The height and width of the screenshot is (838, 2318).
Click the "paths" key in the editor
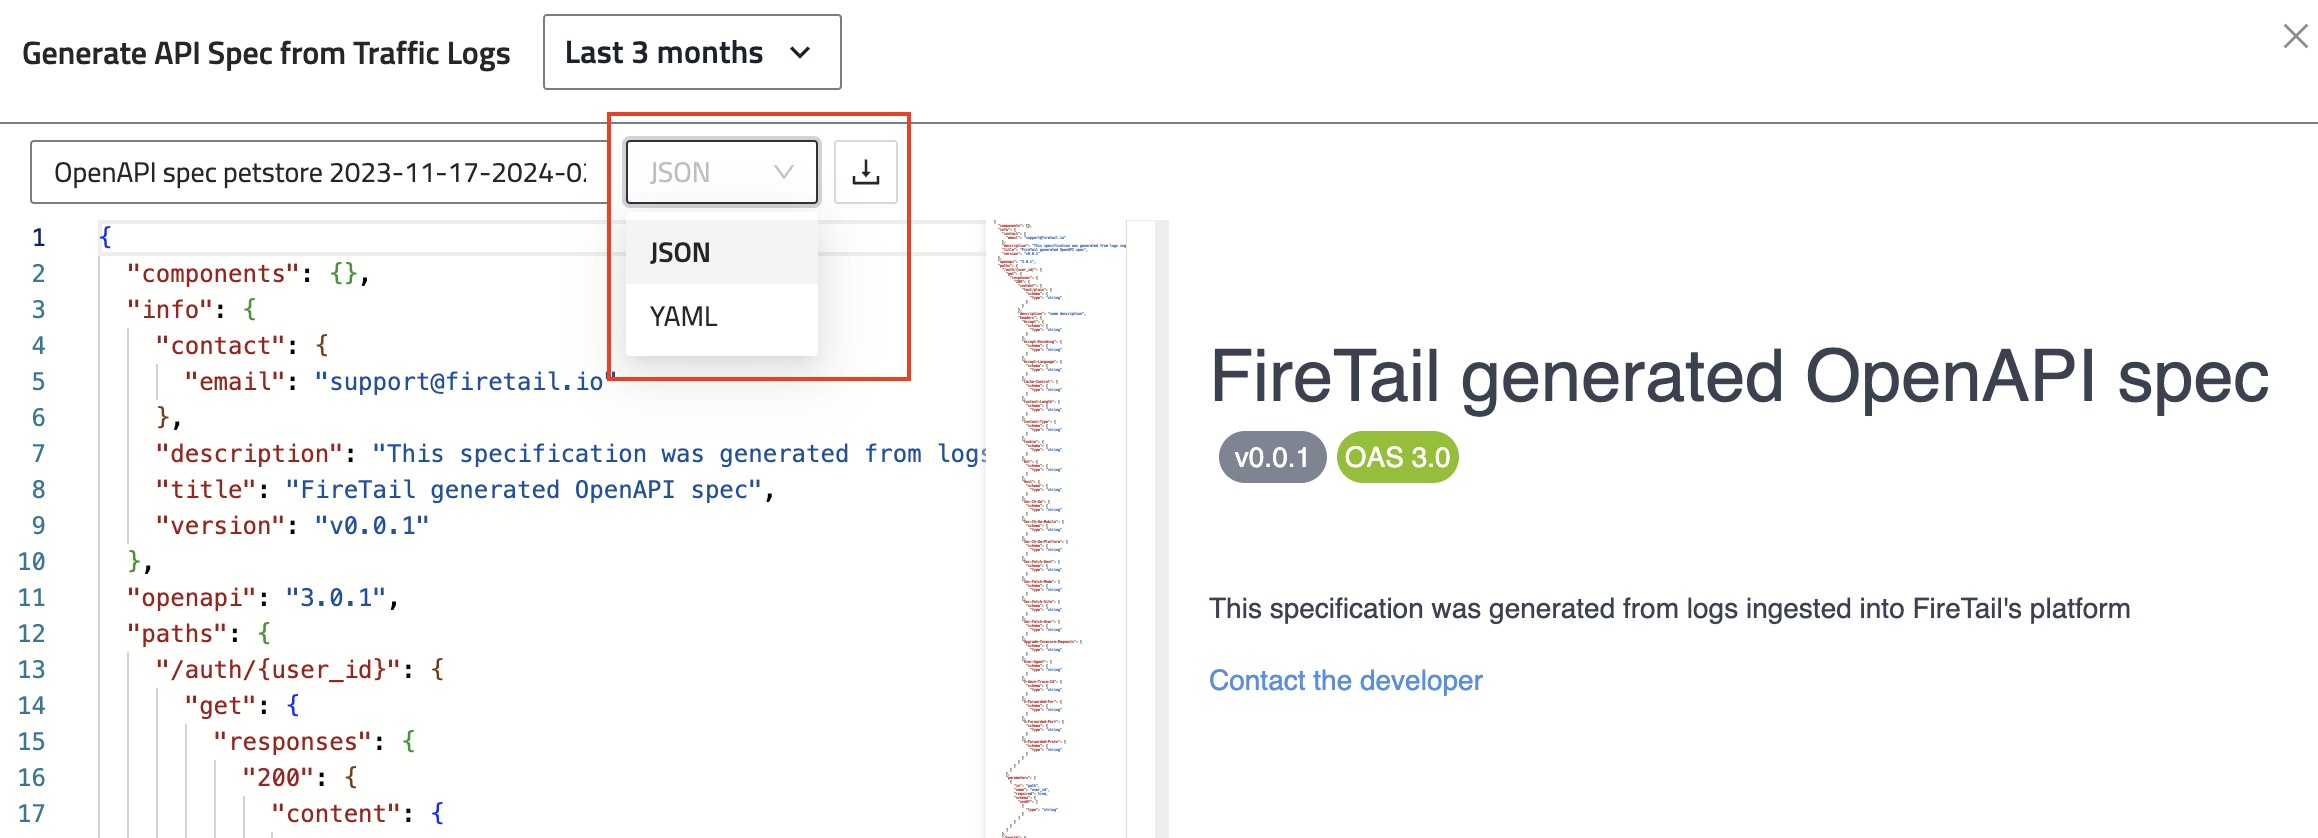(x=177, y=634)
